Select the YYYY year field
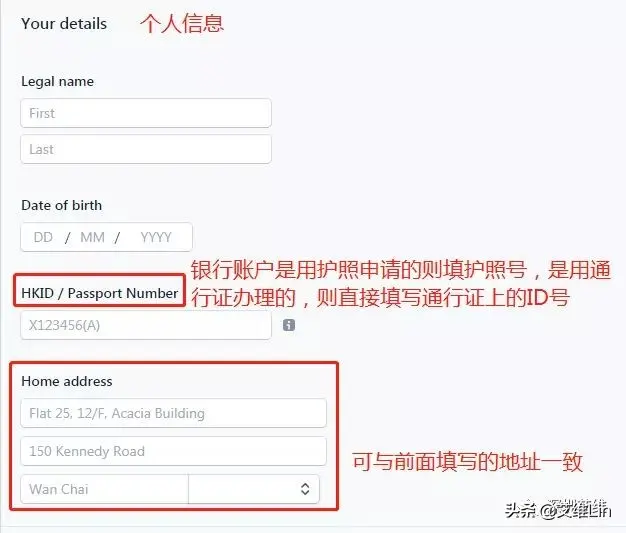626x533 pixels. click(156, 237)
